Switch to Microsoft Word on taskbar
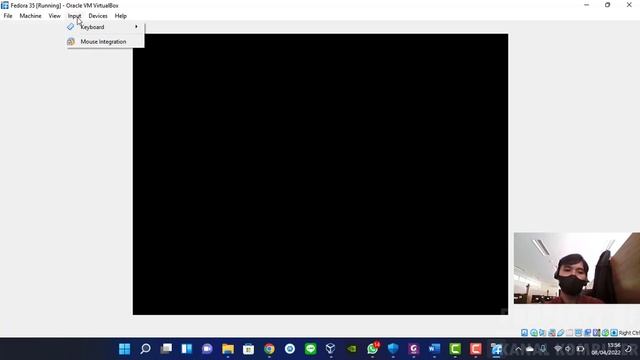Image resolution: width=640 pixels, height=360 pixels. click(x=434, y=349)
